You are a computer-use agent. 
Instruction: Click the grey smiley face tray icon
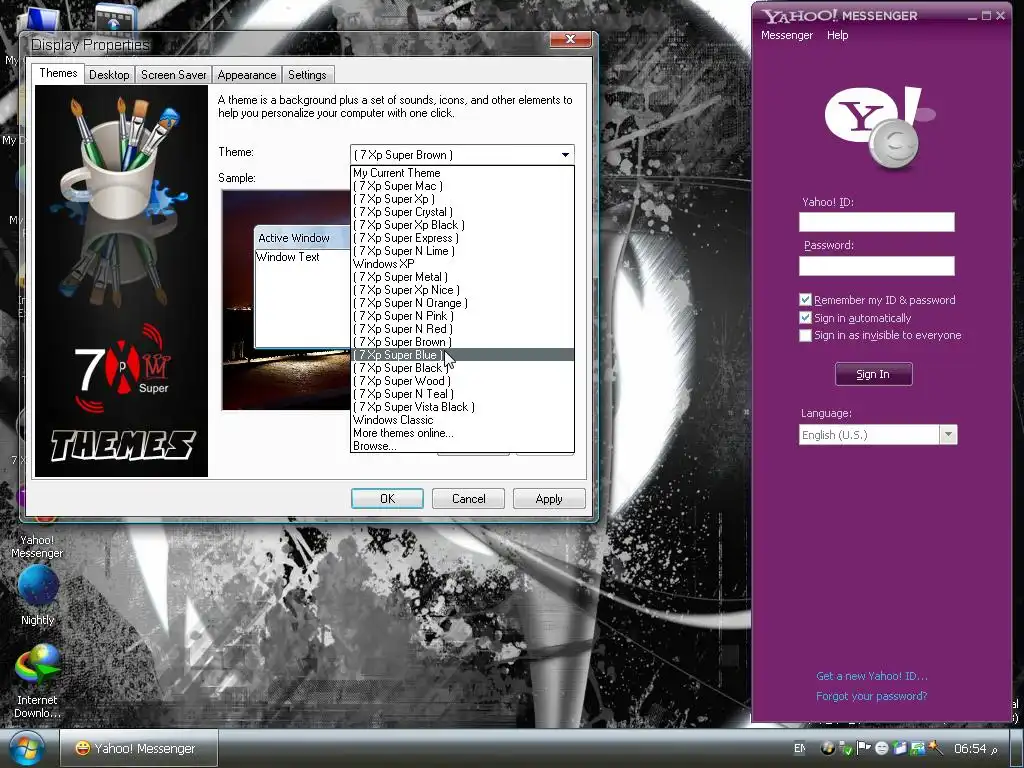coord(882,748)
